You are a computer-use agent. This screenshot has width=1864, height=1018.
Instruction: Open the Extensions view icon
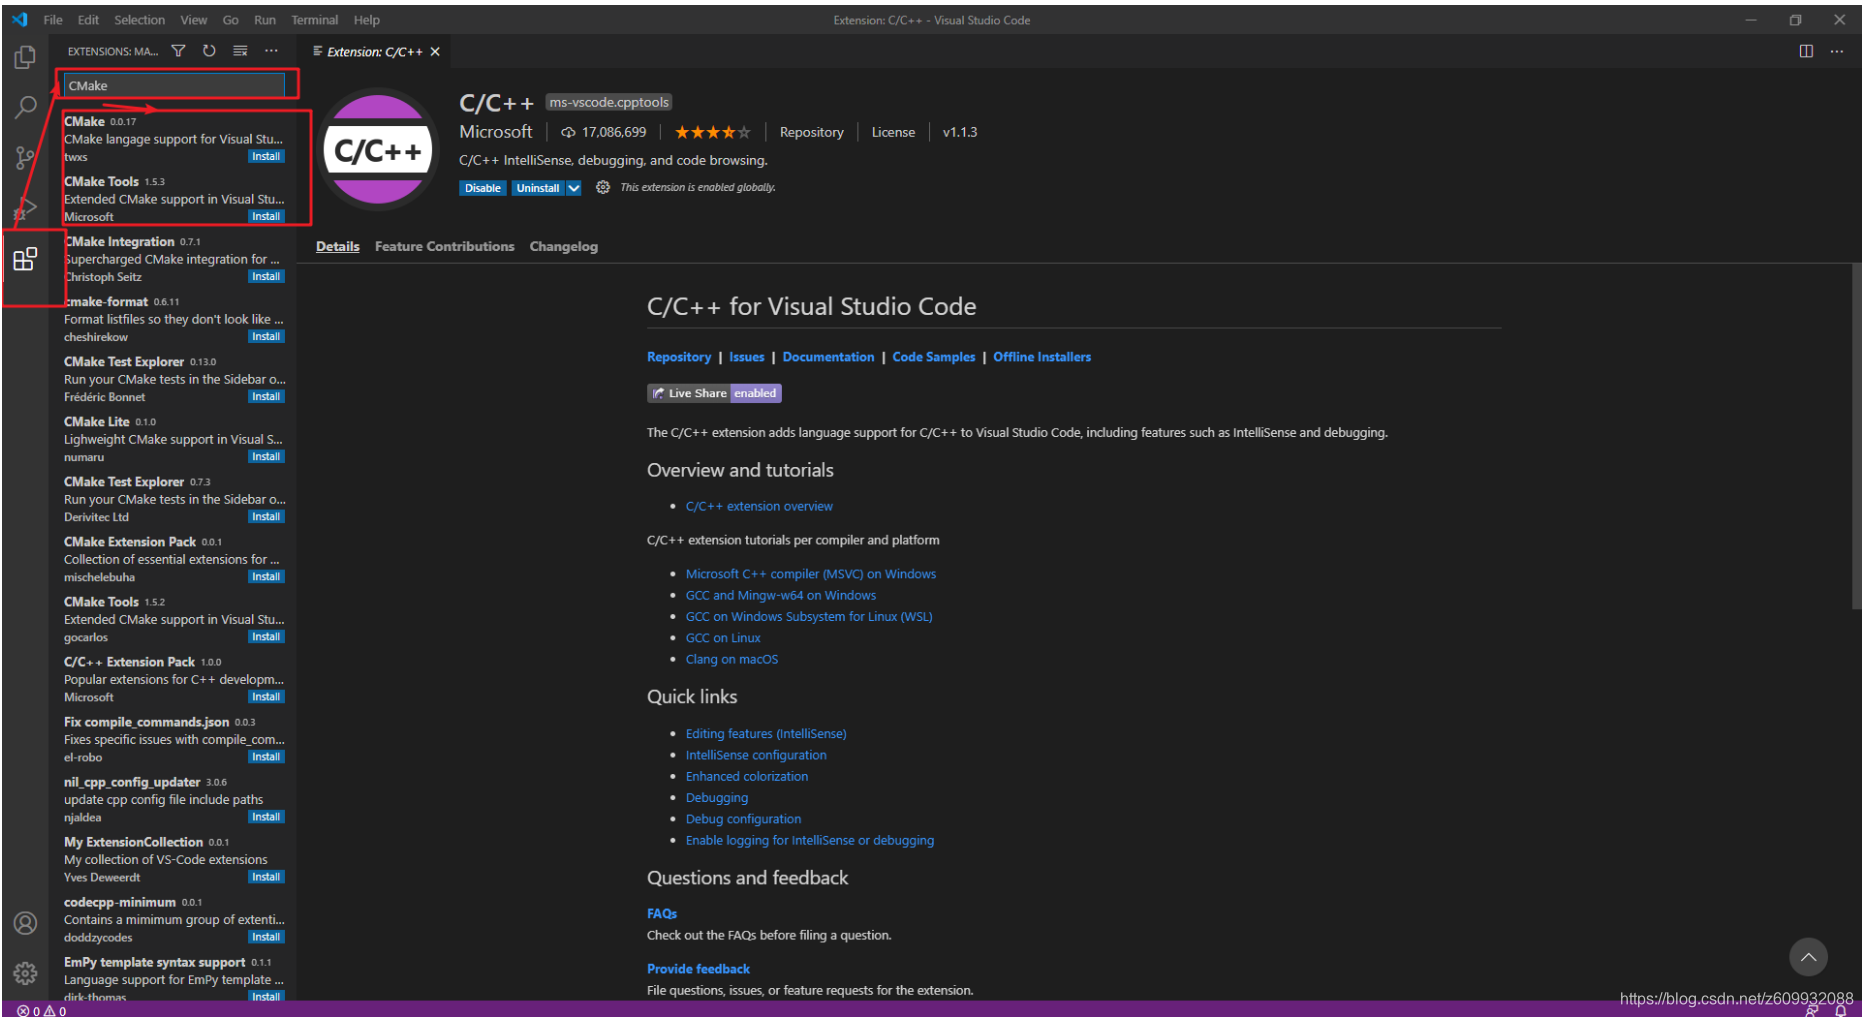(25, 260)
